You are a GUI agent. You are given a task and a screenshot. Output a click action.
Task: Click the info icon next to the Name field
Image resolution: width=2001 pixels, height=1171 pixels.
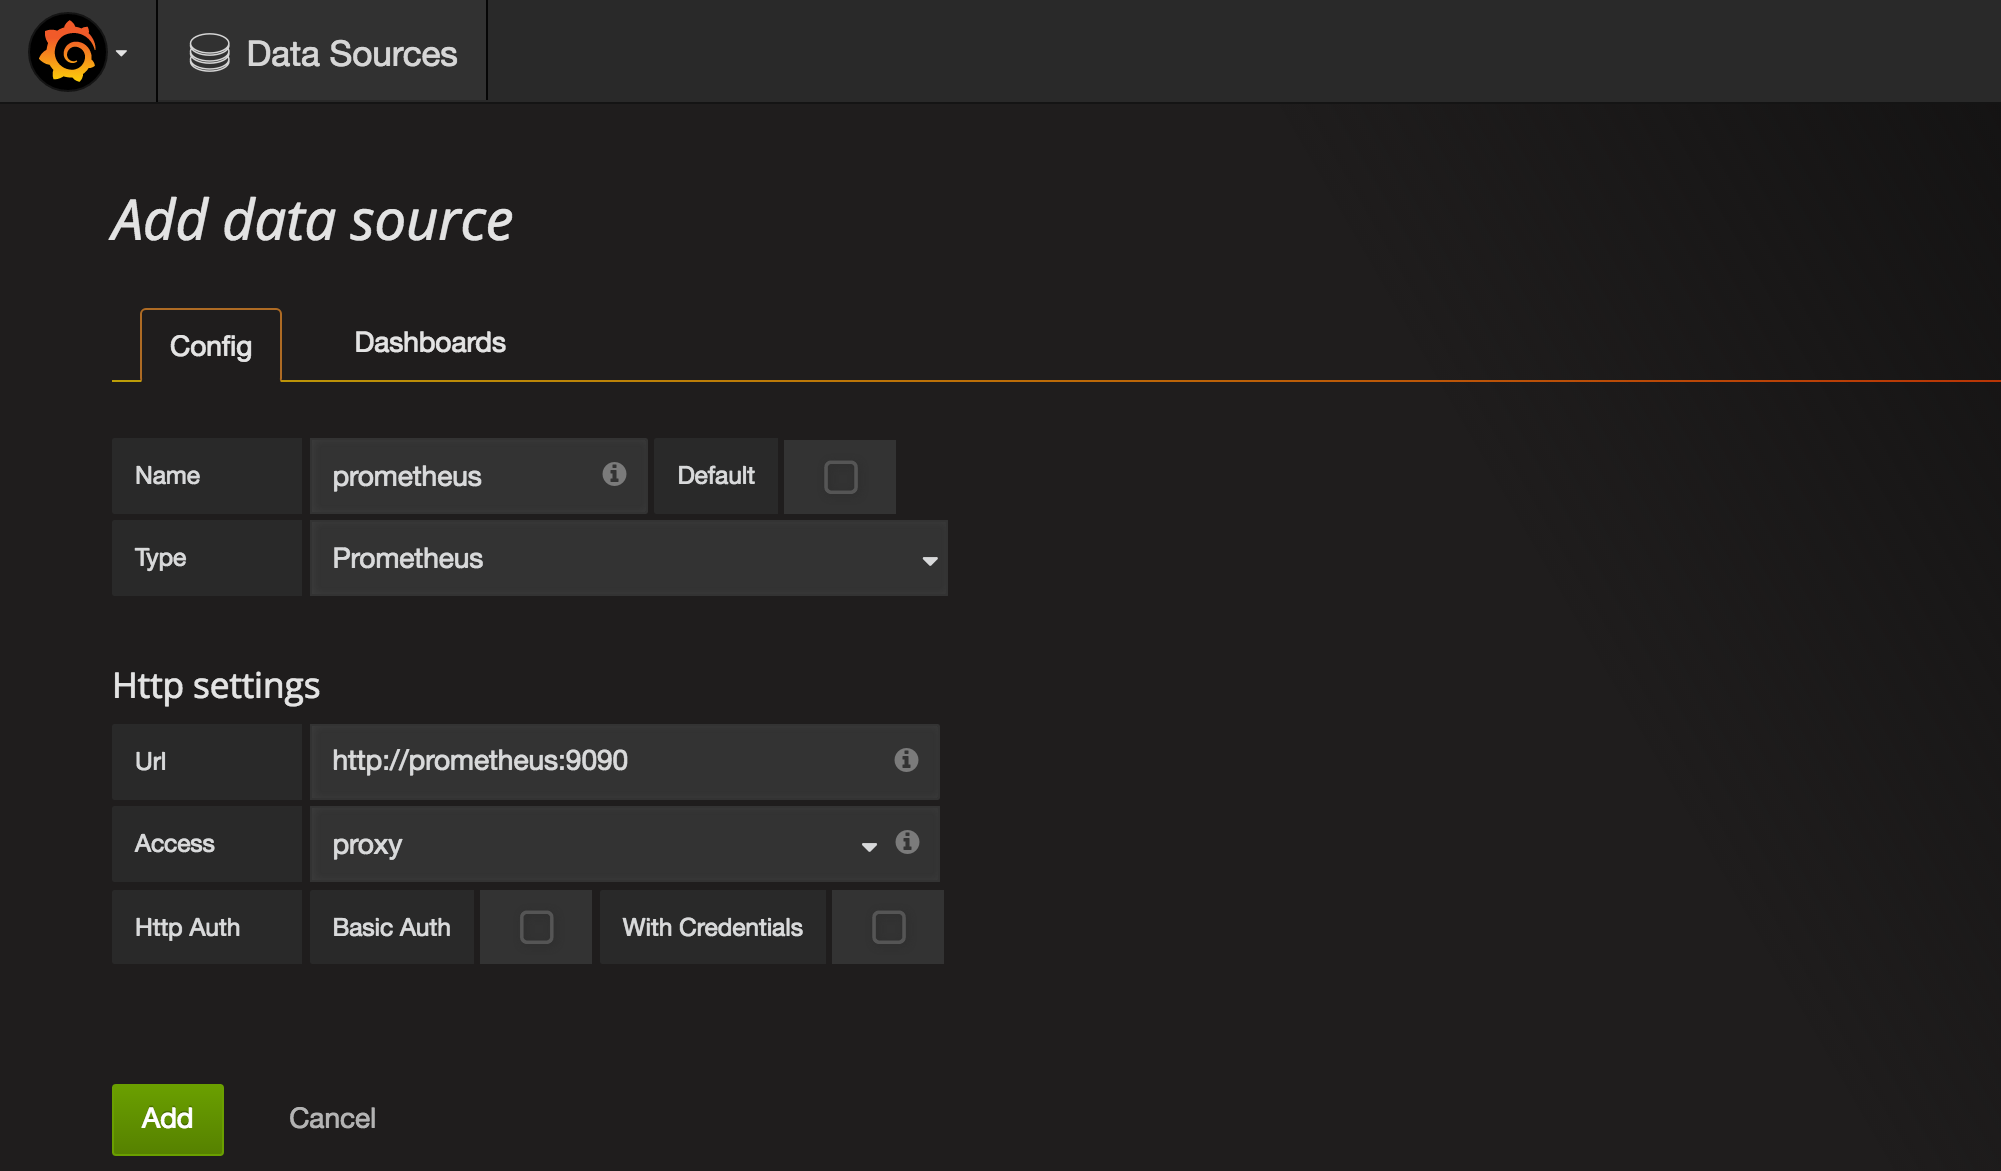pyautogui.click(x=613, y=476)
